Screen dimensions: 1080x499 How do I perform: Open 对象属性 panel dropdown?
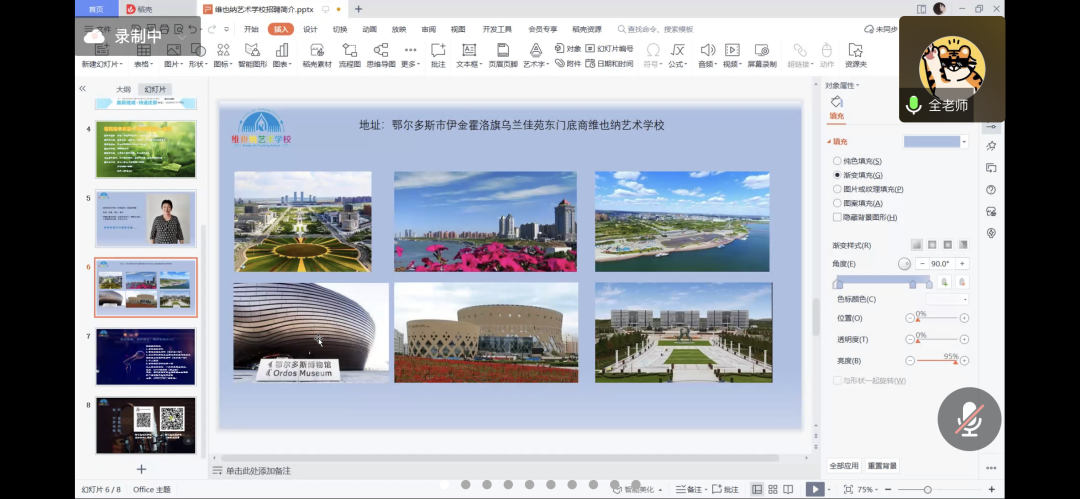coord(842,85)
